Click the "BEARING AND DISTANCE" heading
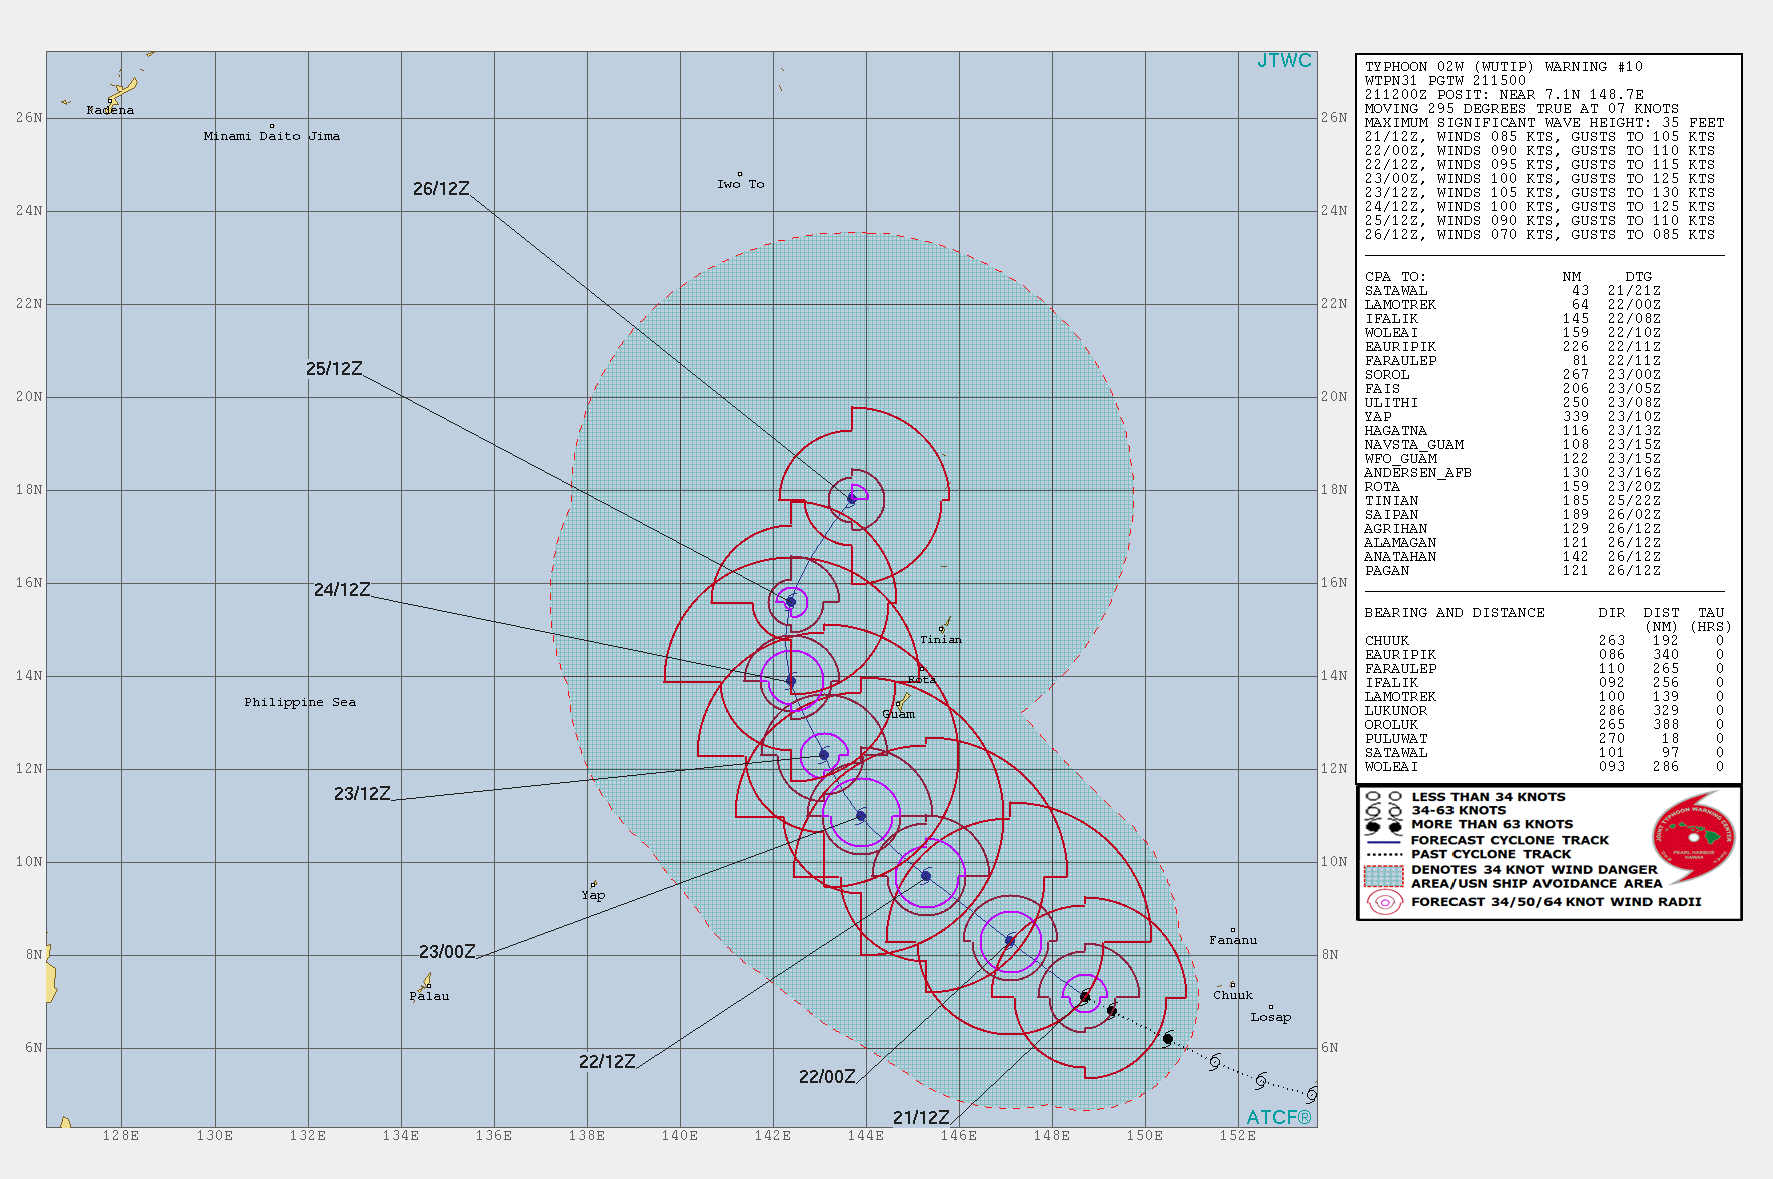 (1454, 613)
